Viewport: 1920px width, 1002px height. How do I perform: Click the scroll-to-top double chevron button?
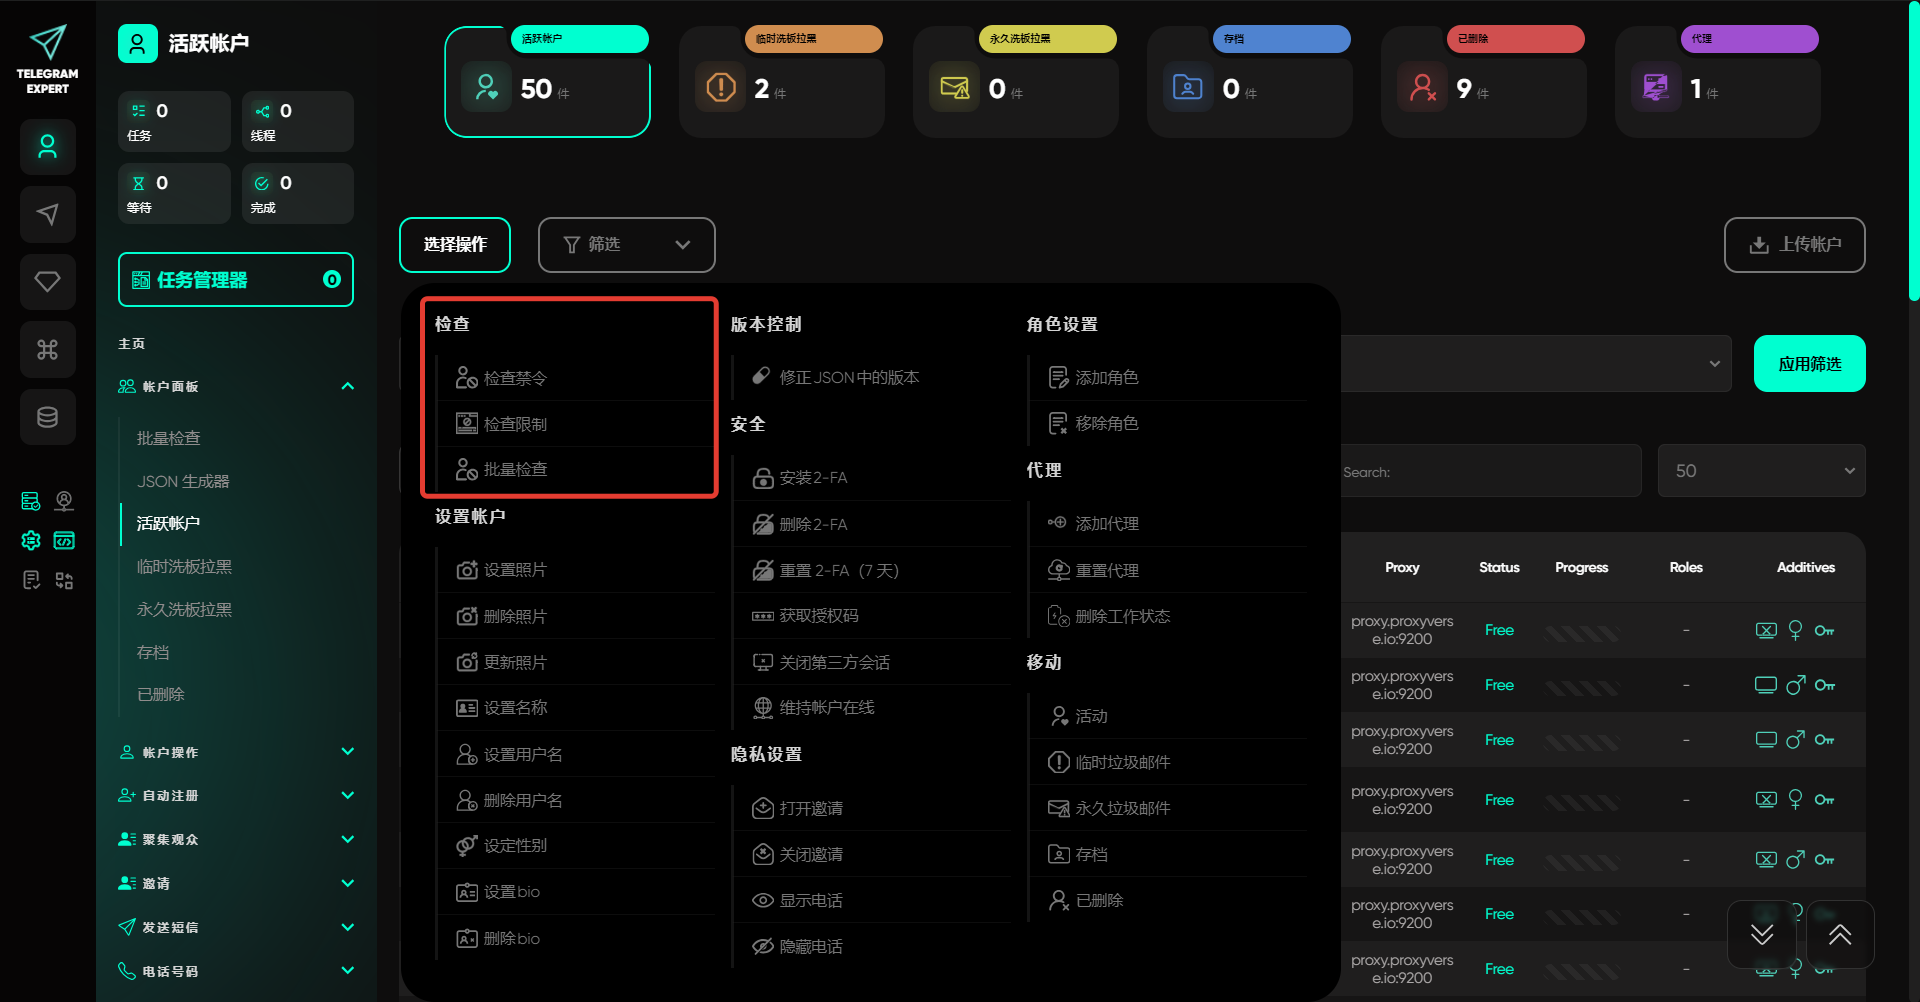click(x=1839, y=934)
